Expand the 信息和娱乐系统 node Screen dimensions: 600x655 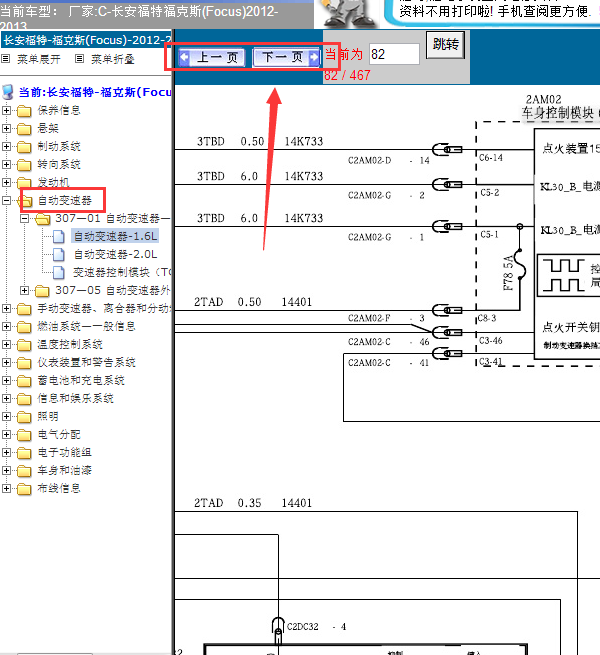pos(6,399)
